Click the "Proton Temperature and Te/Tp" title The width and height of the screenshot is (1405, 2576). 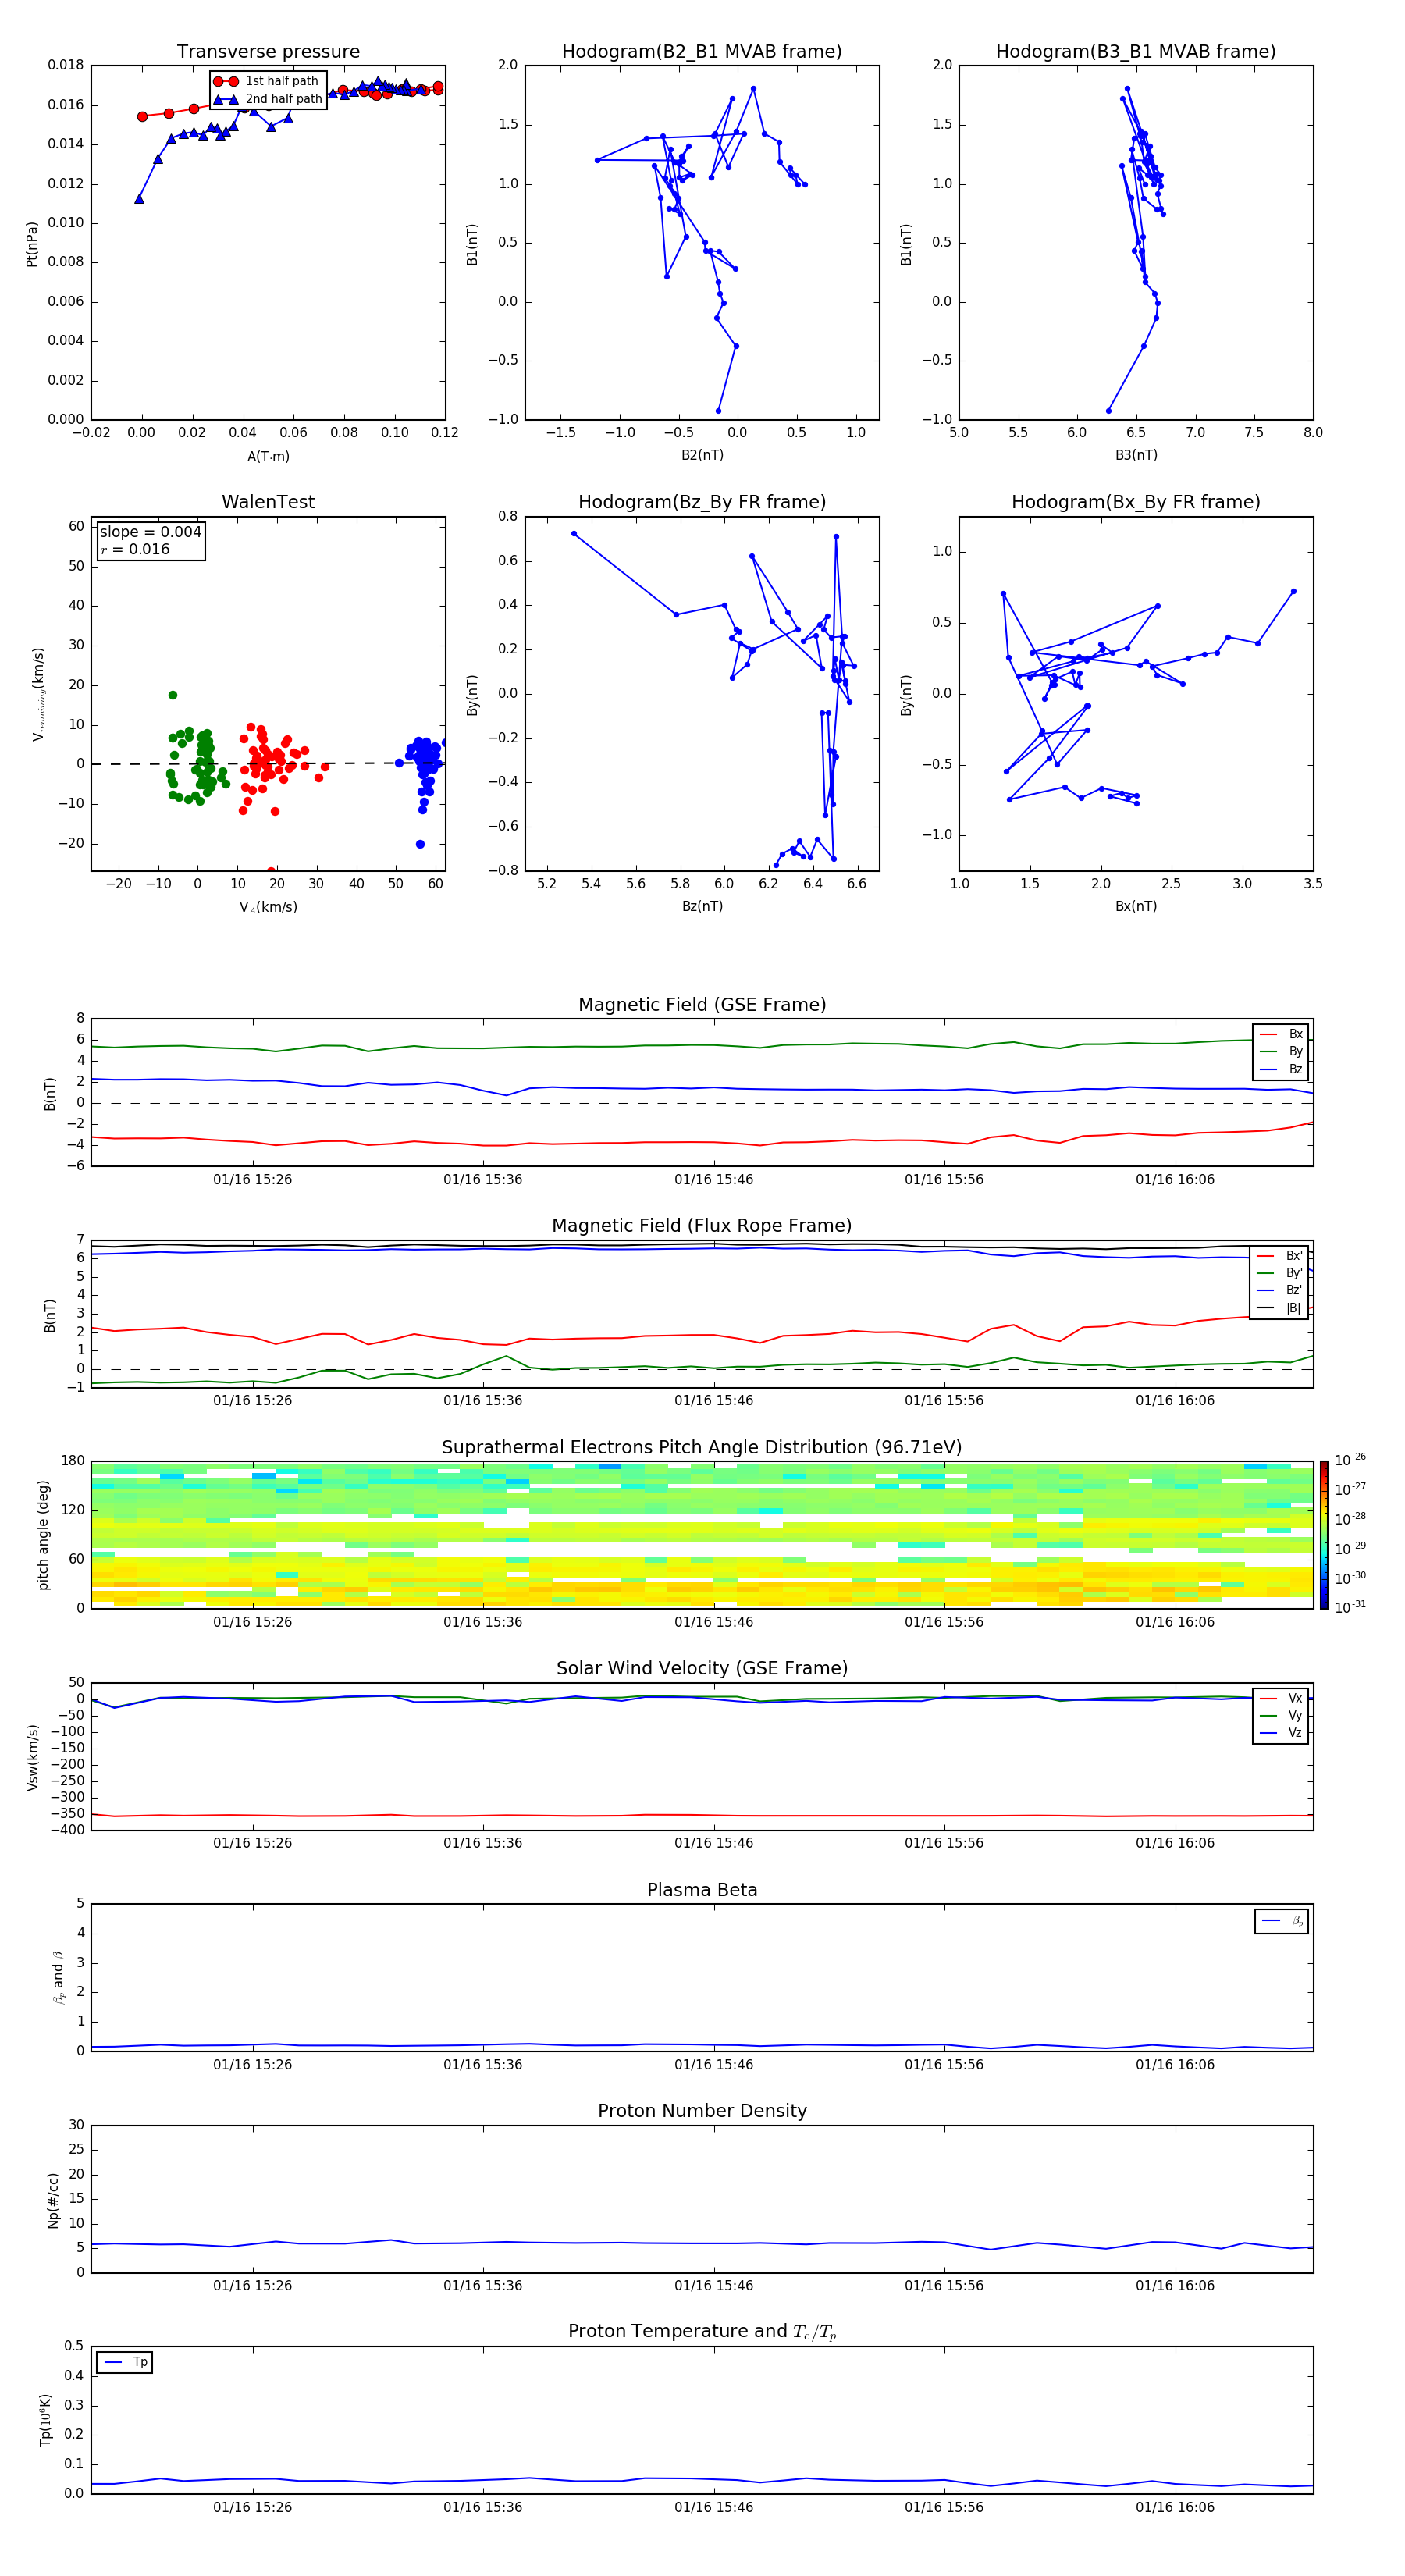coord(702,2332)
